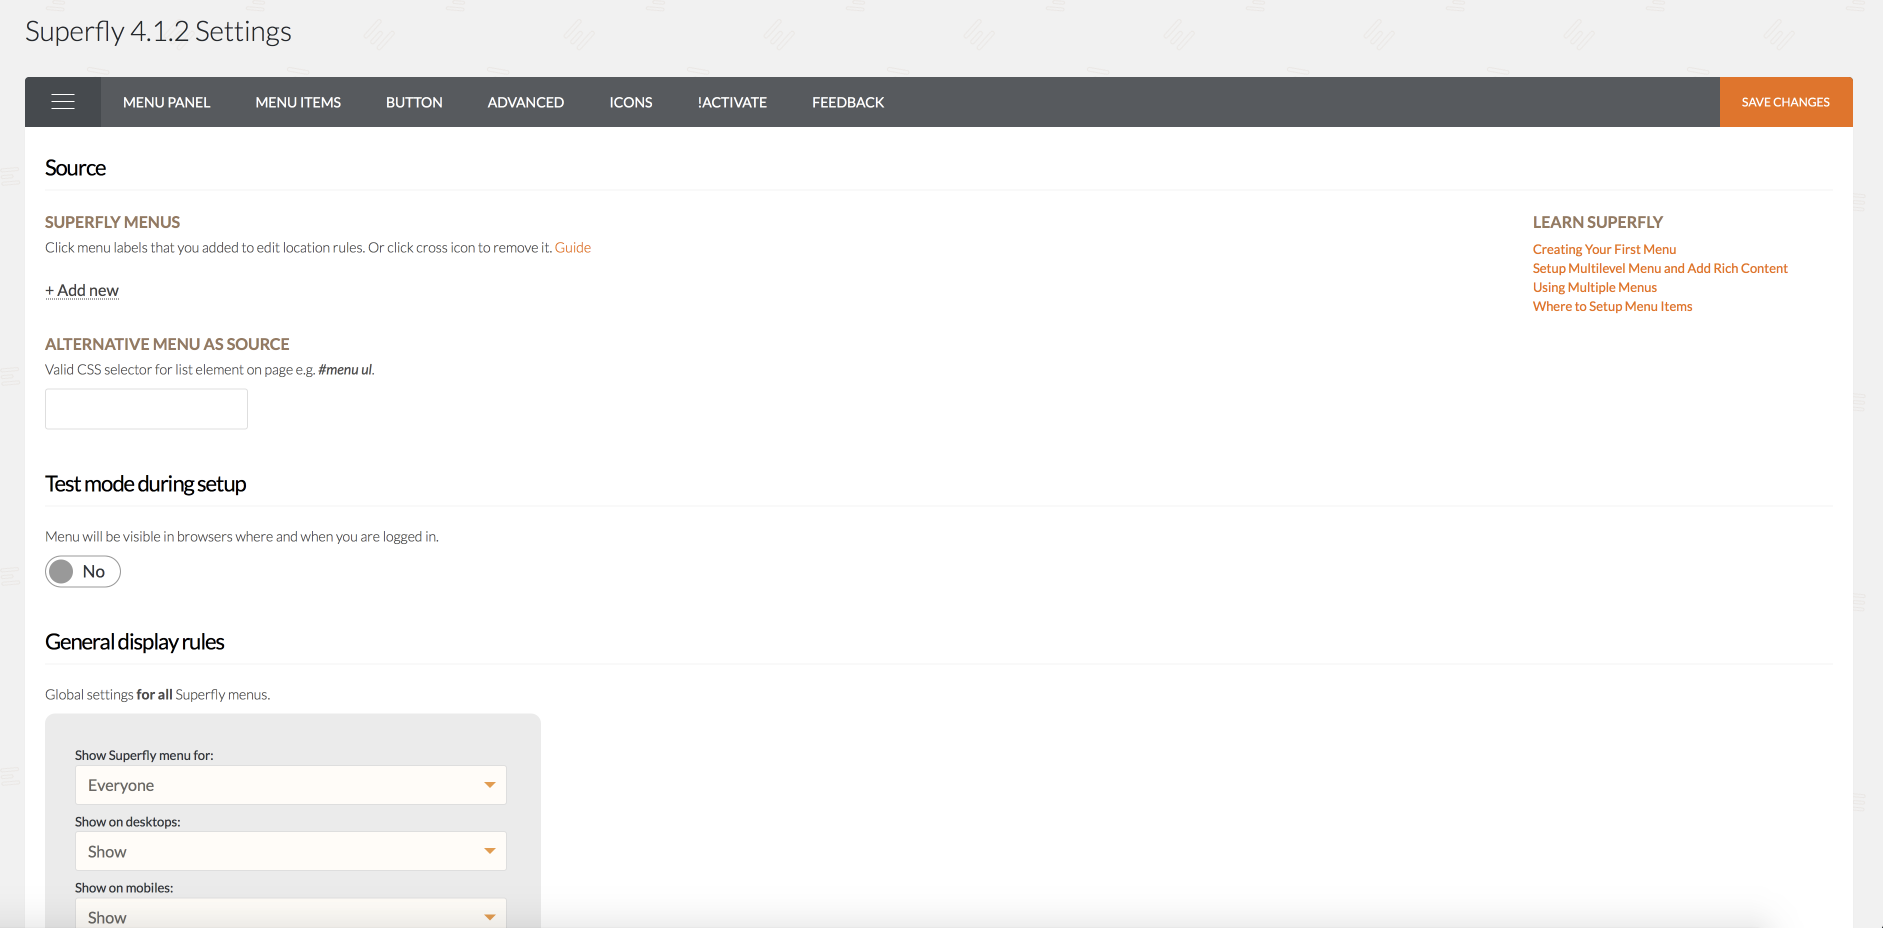Open the Icons tab
This screenshot has width=1883, height=928.
point(631,102)
